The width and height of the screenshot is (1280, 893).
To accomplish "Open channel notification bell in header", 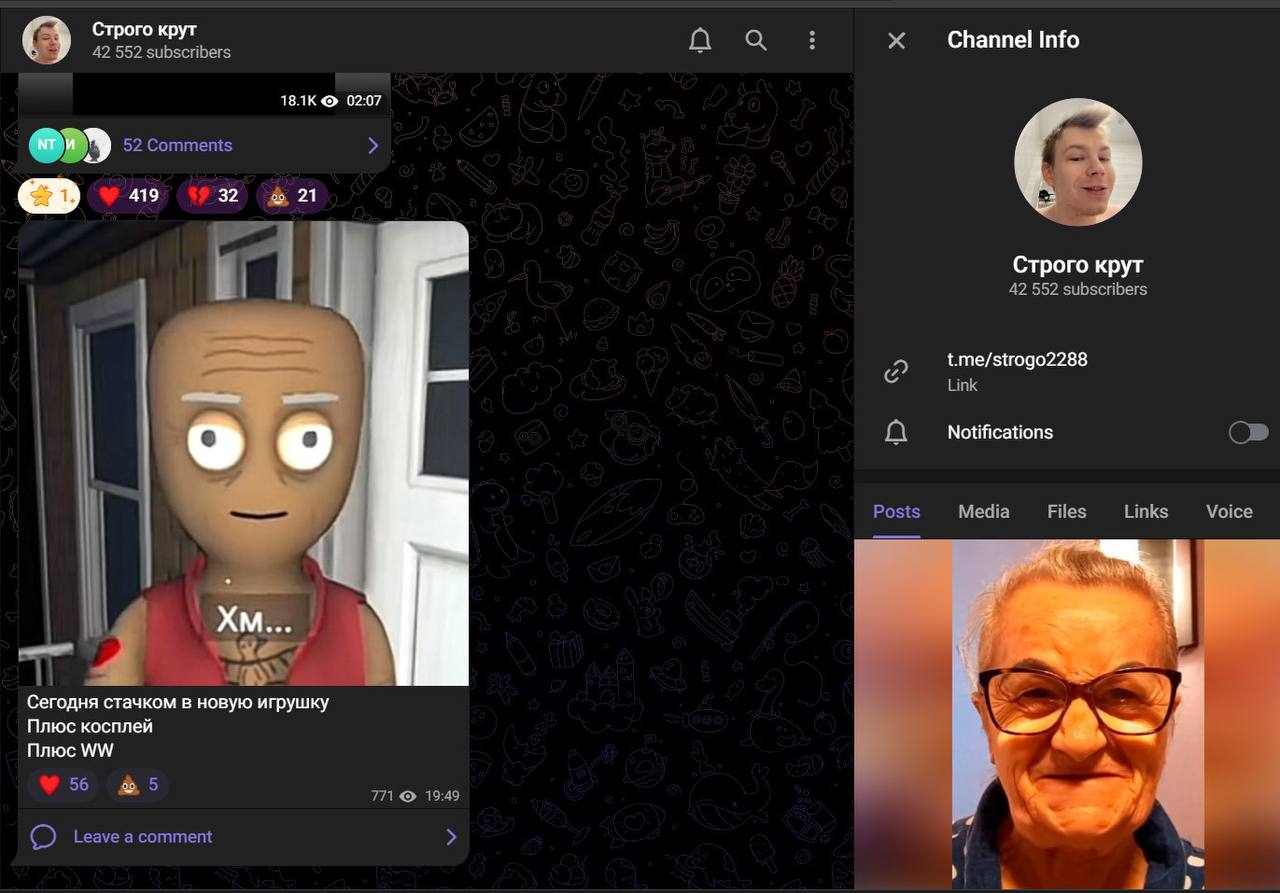I will pyautogui.click(x=700, y=40).
